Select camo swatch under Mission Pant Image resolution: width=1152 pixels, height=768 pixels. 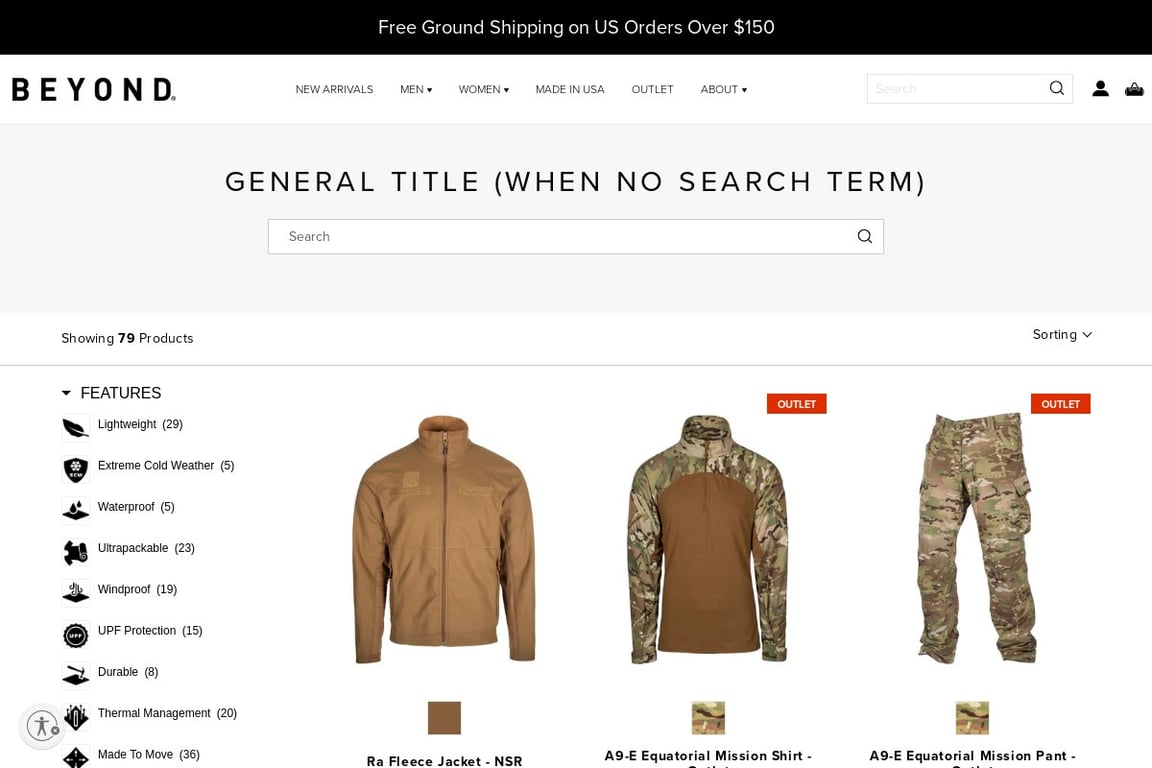point(972,718)
